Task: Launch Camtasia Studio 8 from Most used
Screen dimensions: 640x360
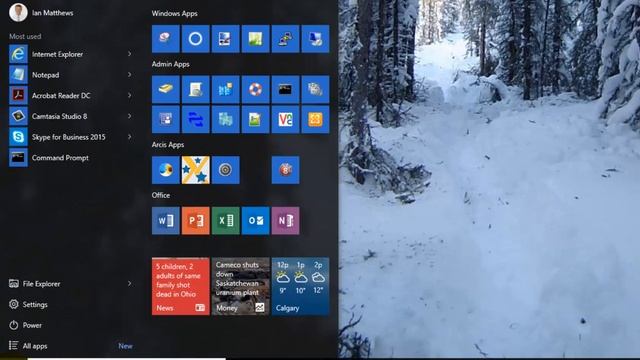Action: click(x=71, y=116)
